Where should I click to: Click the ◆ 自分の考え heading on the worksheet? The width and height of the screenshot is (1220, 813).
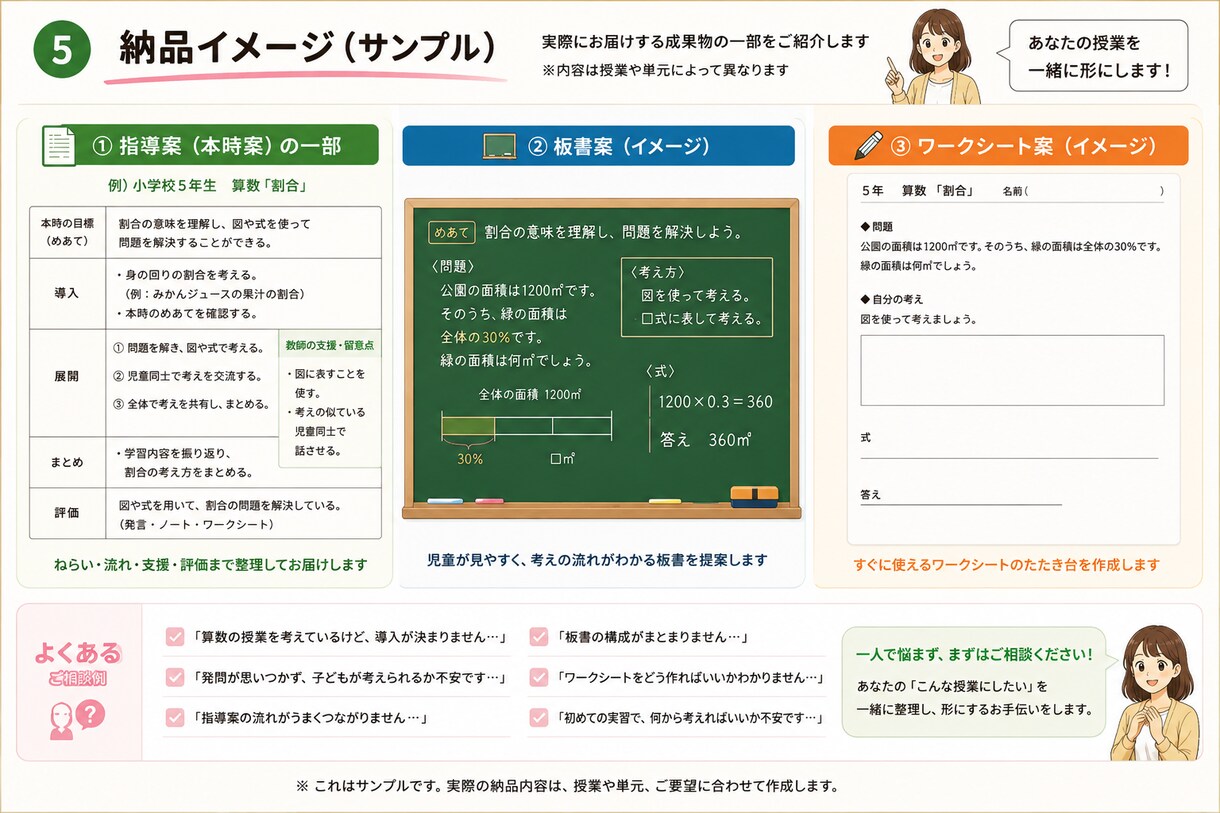[x=892, y=299]
